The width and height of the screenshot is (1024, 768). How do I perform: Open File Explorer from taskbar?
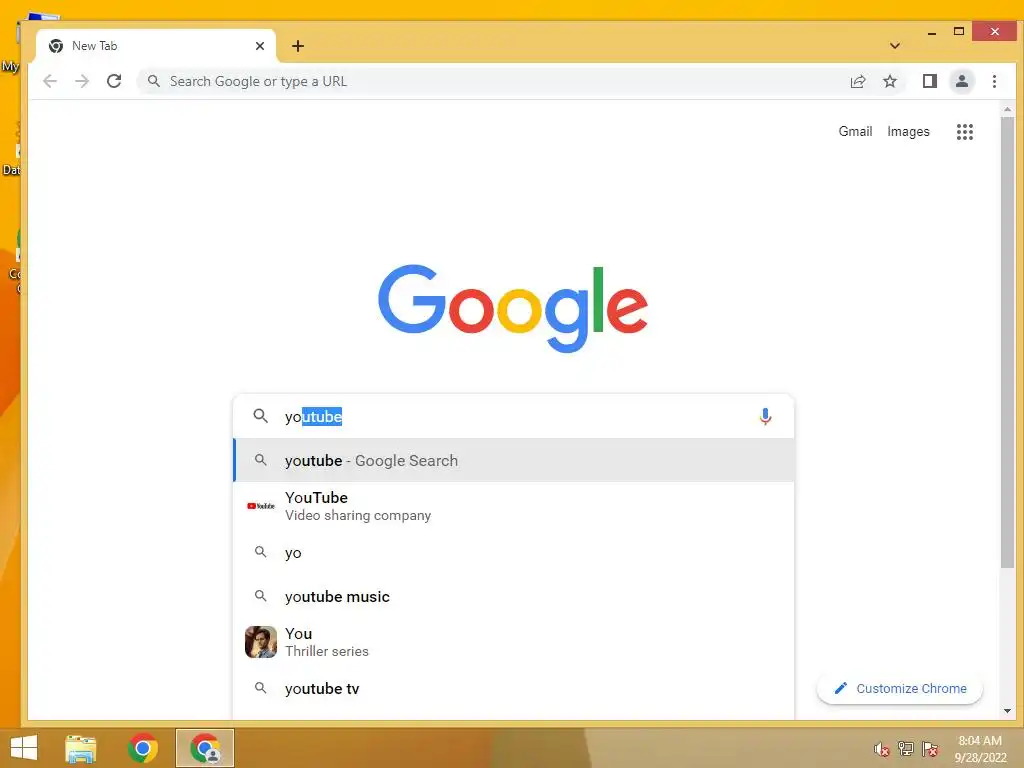coord(81,748)
